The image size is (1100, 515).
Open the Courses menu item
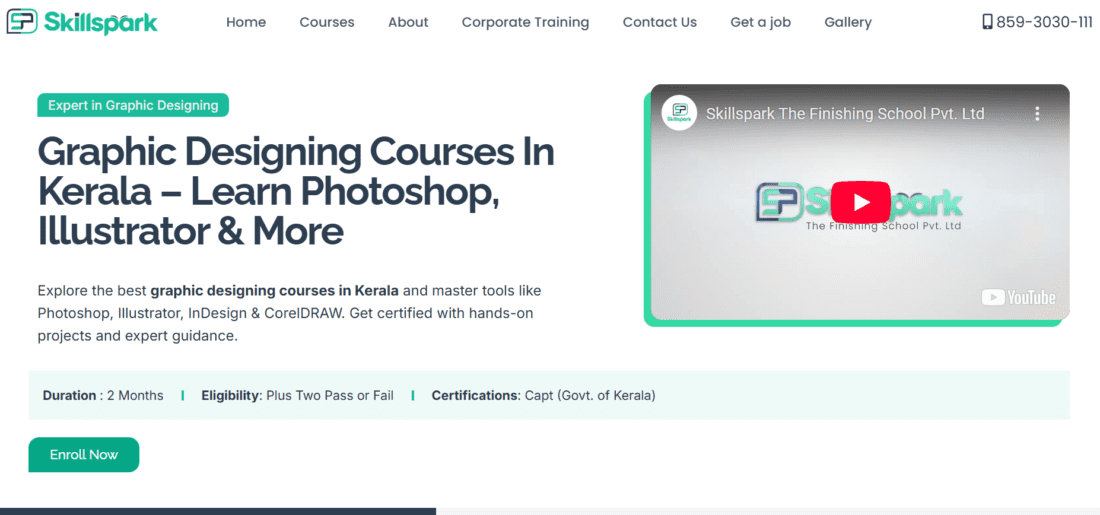(x=327, y=22)
